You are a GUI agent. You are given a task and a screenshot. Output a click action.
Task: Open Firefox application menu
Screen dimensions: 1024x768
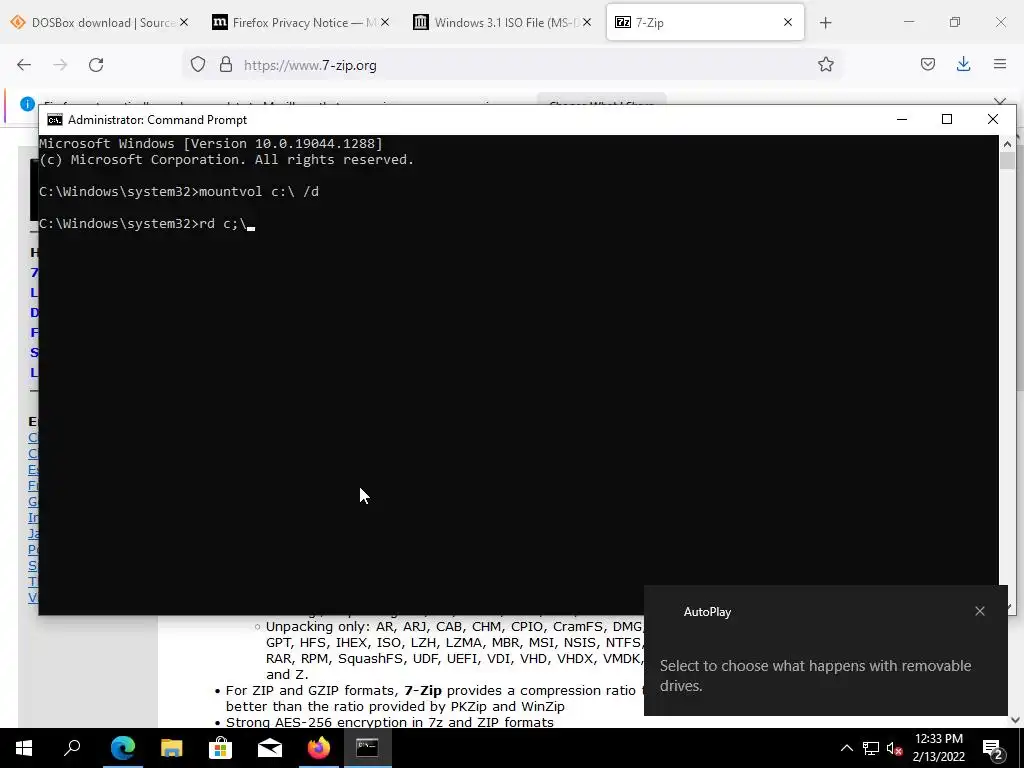click(x=1000, y=65)
